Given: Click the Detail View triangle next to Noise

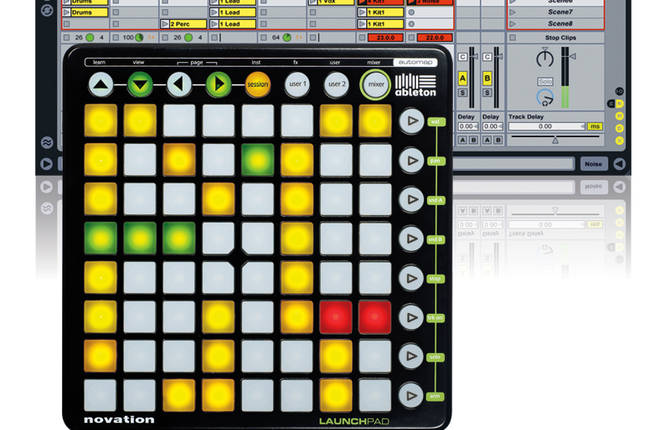Looking at the screenshot, I should click(x=619, y=164).
